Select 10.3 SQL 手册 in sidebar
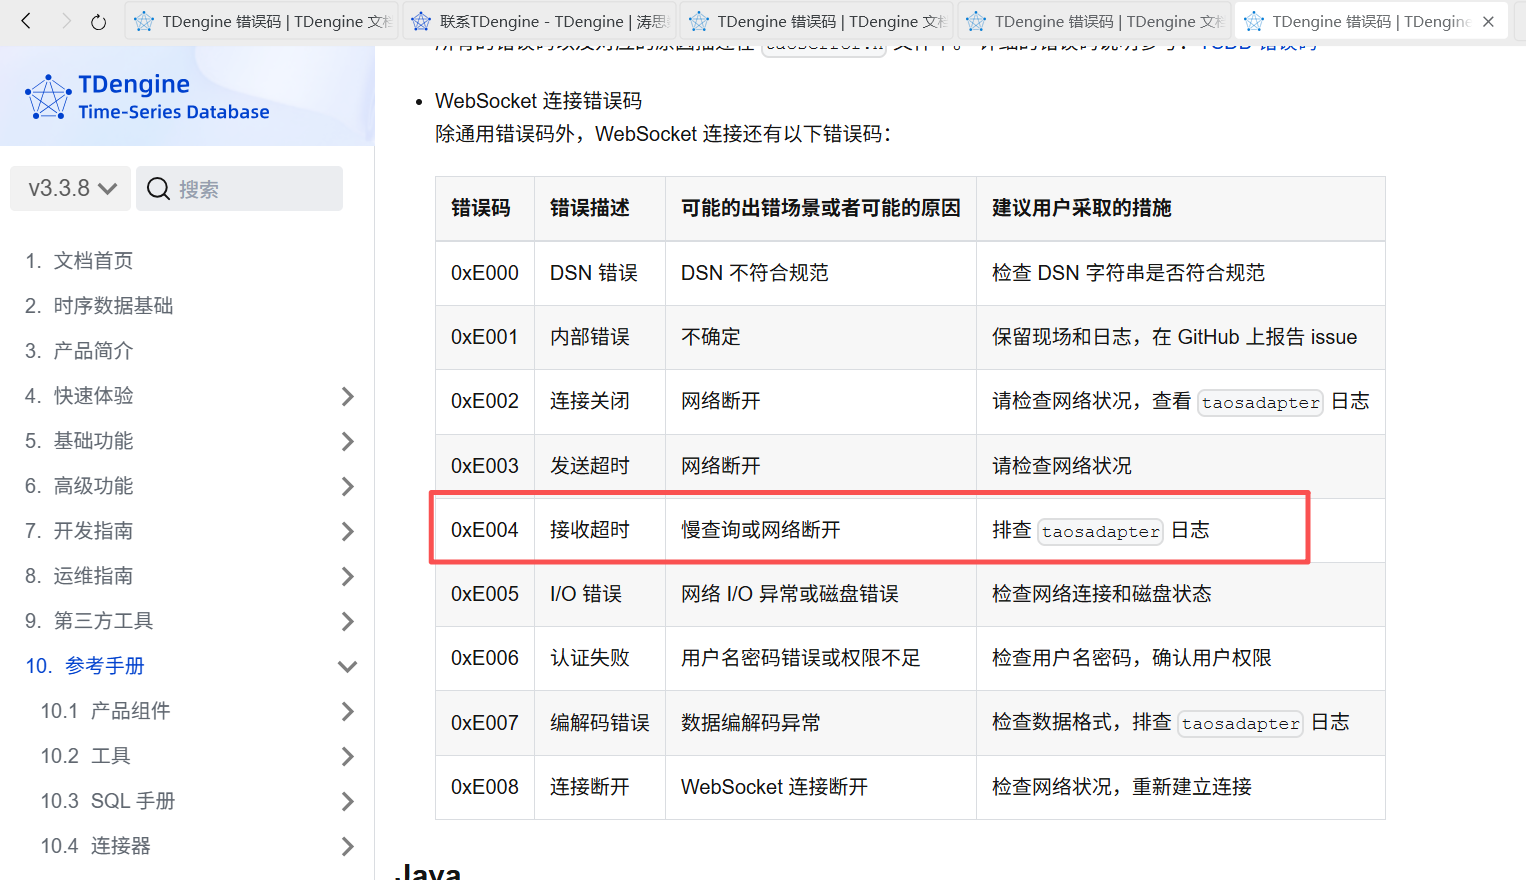This screenshot has height=880, width=1526. pos(132,801)
